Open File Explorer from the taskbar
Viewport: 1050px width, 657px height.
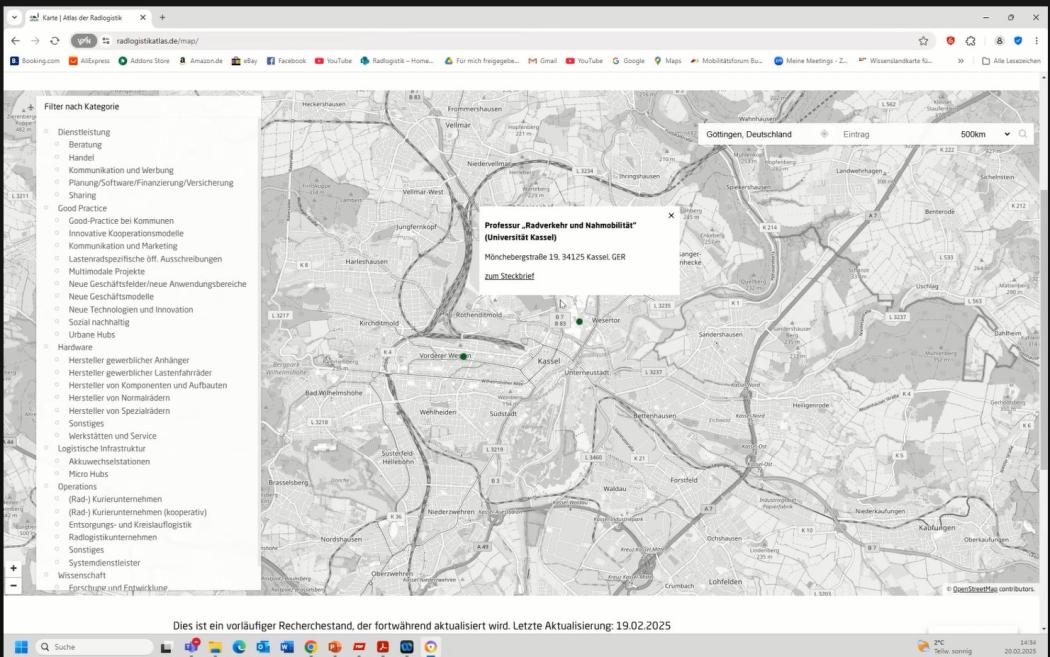215,646
